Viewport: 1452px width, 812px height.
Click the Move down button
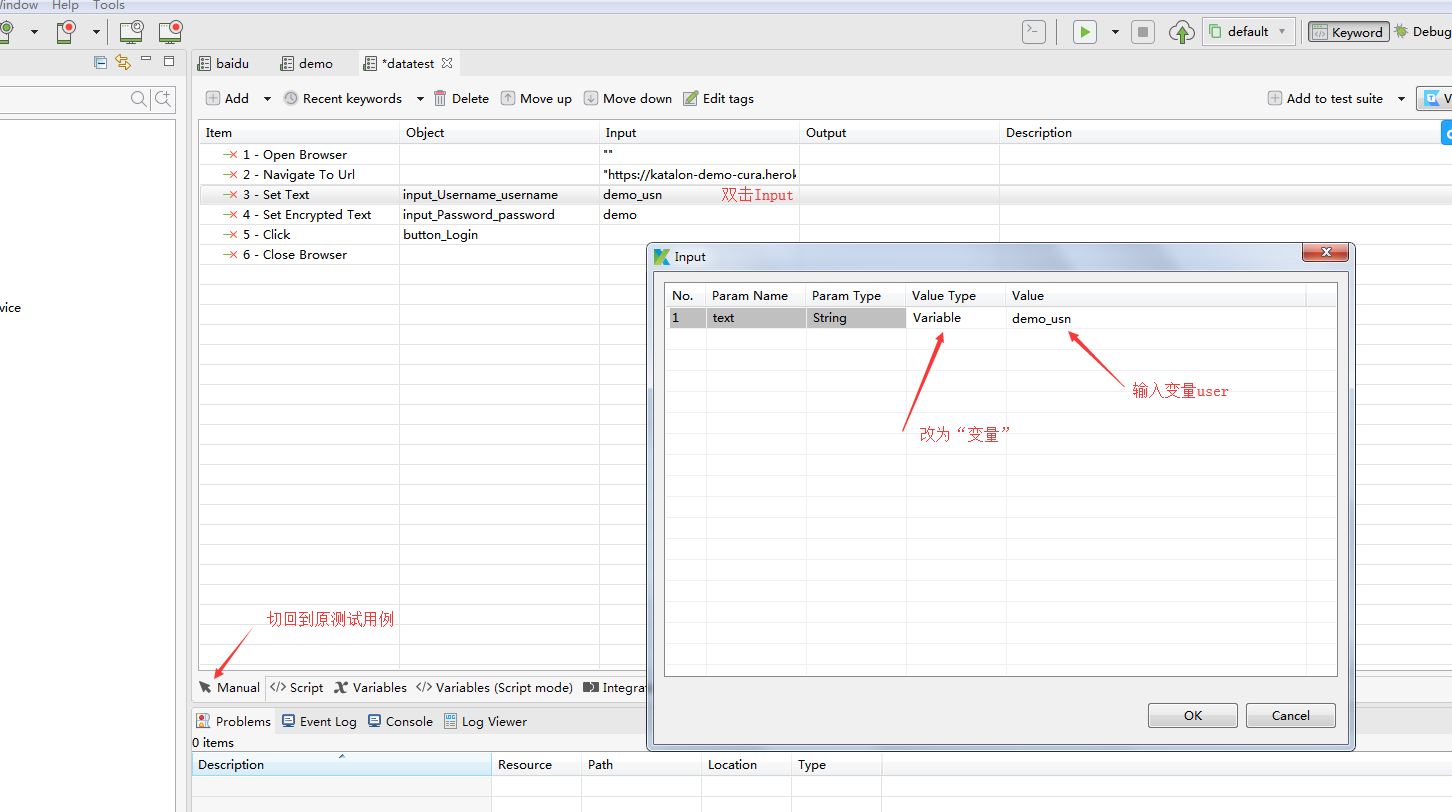(x=628, y=98)
